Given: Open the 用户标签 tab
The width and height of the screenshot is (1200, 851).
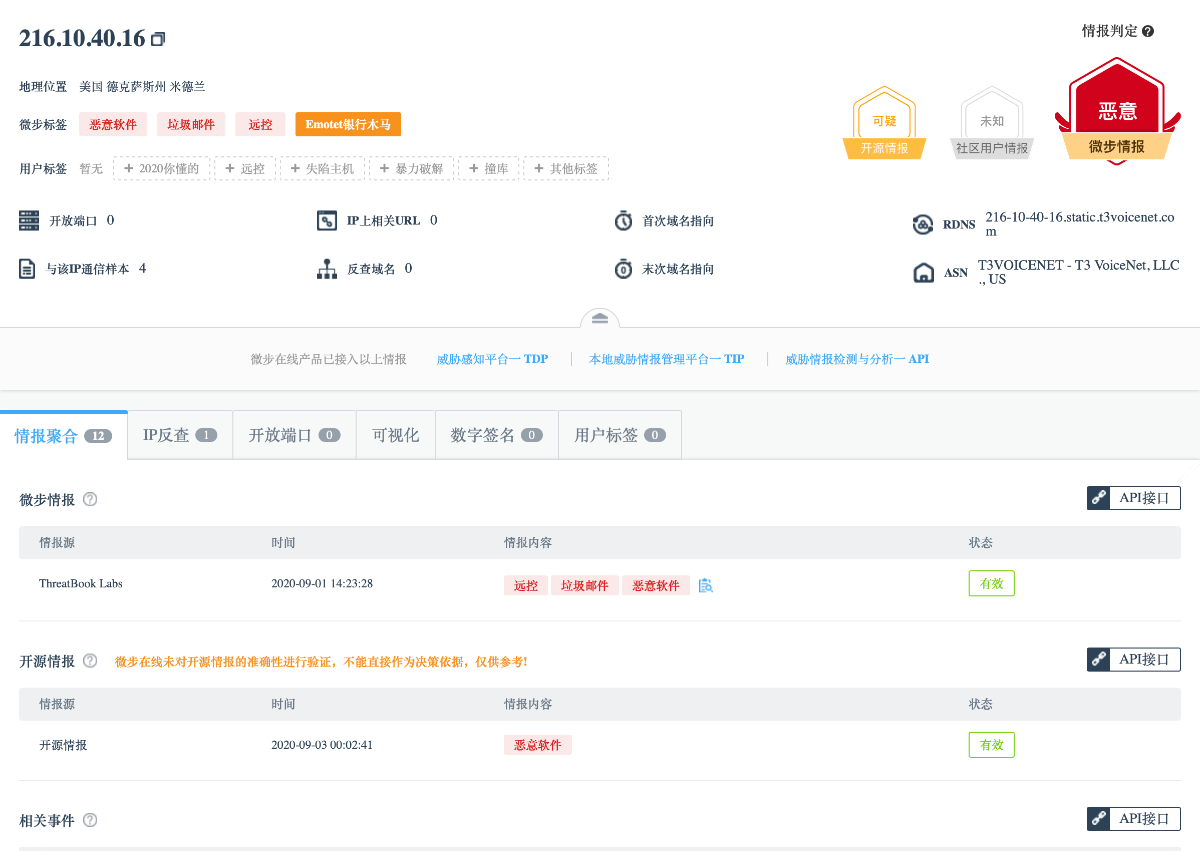Looking at the screenshot, I should coord(620,435).
